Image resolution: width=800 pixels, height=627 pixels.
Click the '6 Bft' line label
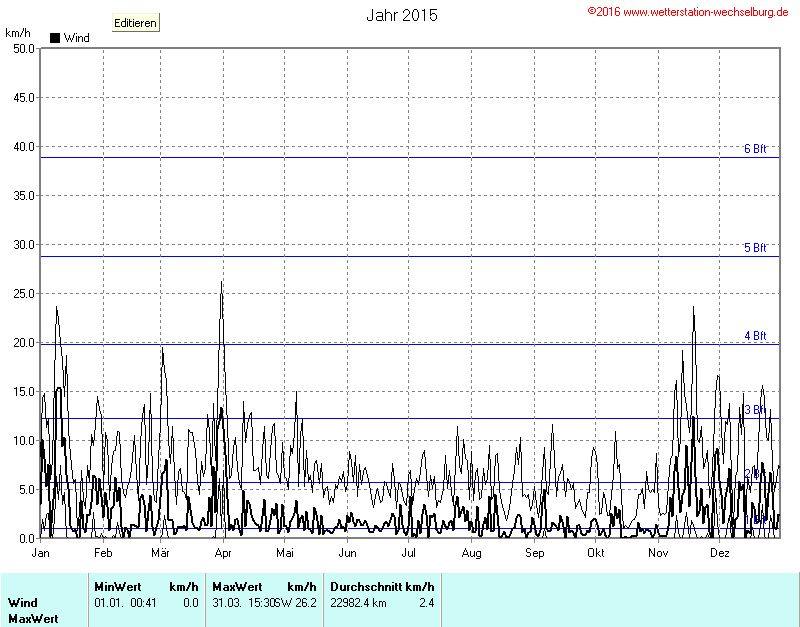click(x=755, y=148)
